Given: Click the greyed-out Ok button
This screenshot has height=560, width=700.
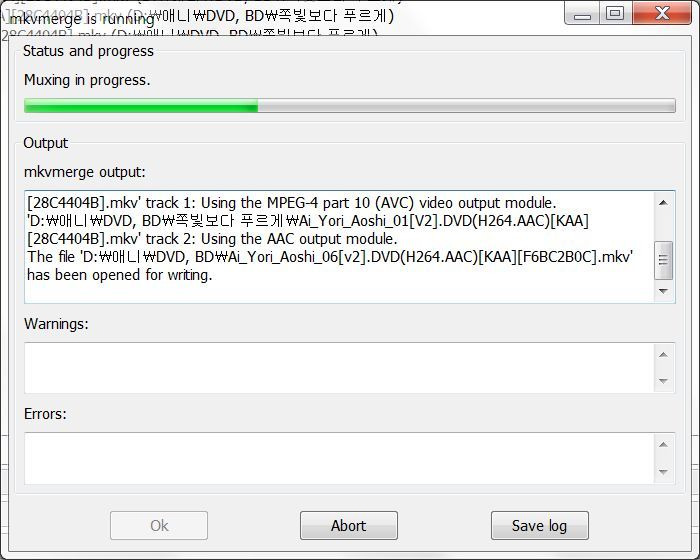Looking at the screenshot, I should 159,525.
